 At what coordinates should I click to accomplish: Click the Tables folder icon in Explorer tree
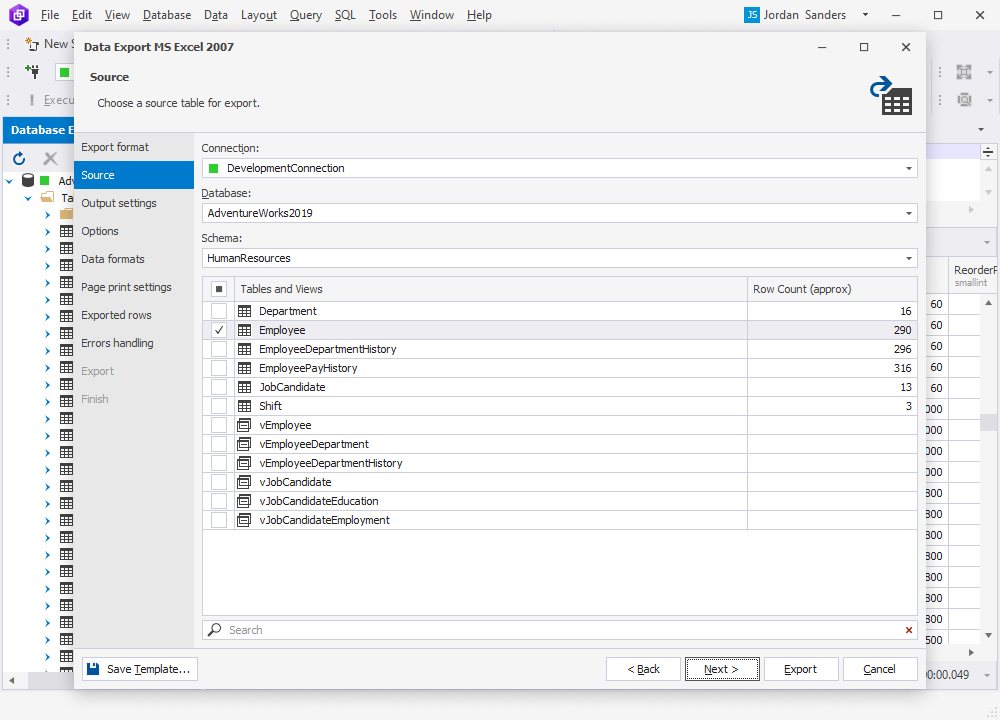coord(47,198)
